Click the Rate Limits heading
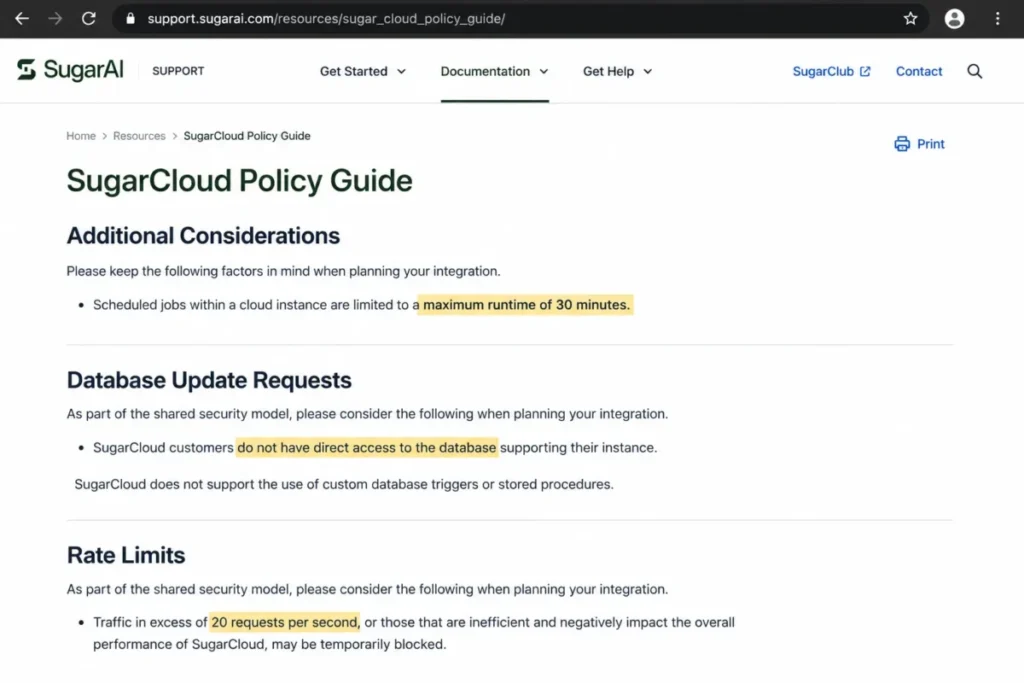 click(x=126, y=555)
